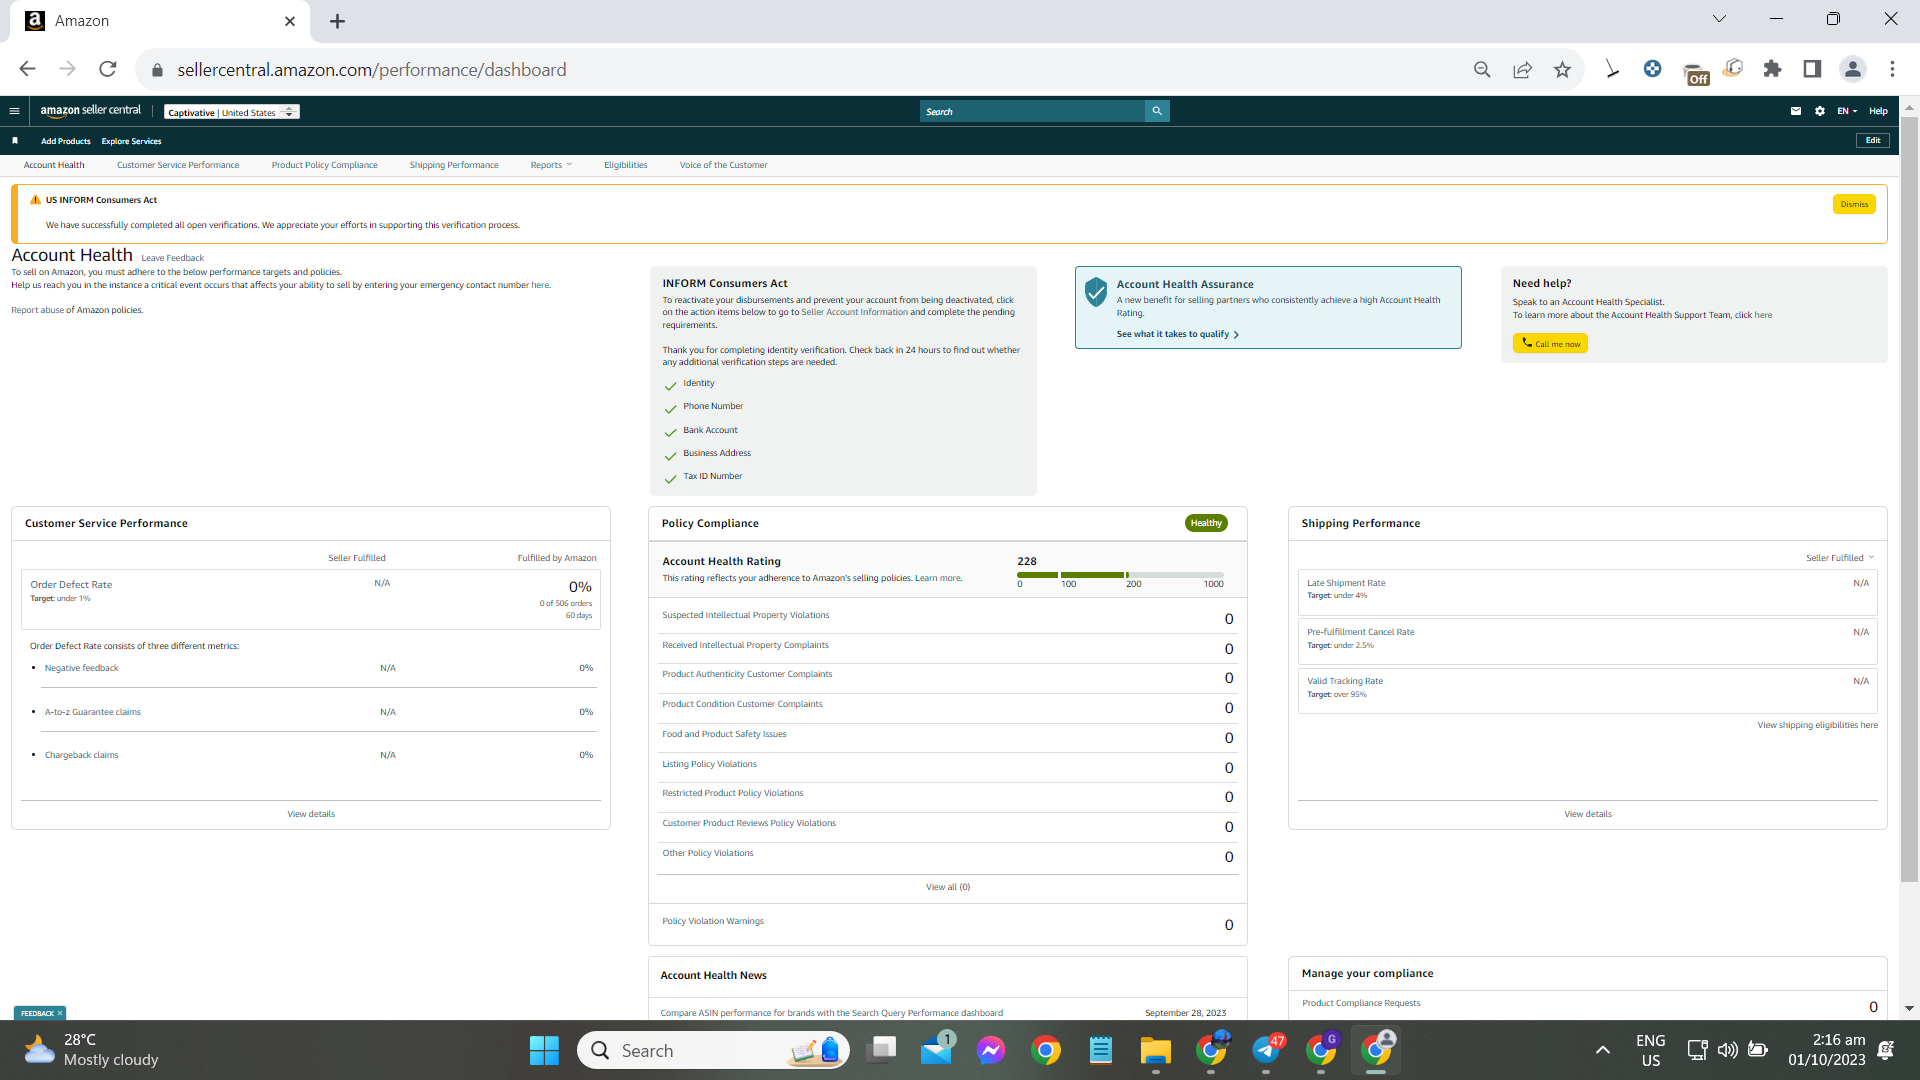
Task: Open the EN language dropdown
Action: [1846, 111]
